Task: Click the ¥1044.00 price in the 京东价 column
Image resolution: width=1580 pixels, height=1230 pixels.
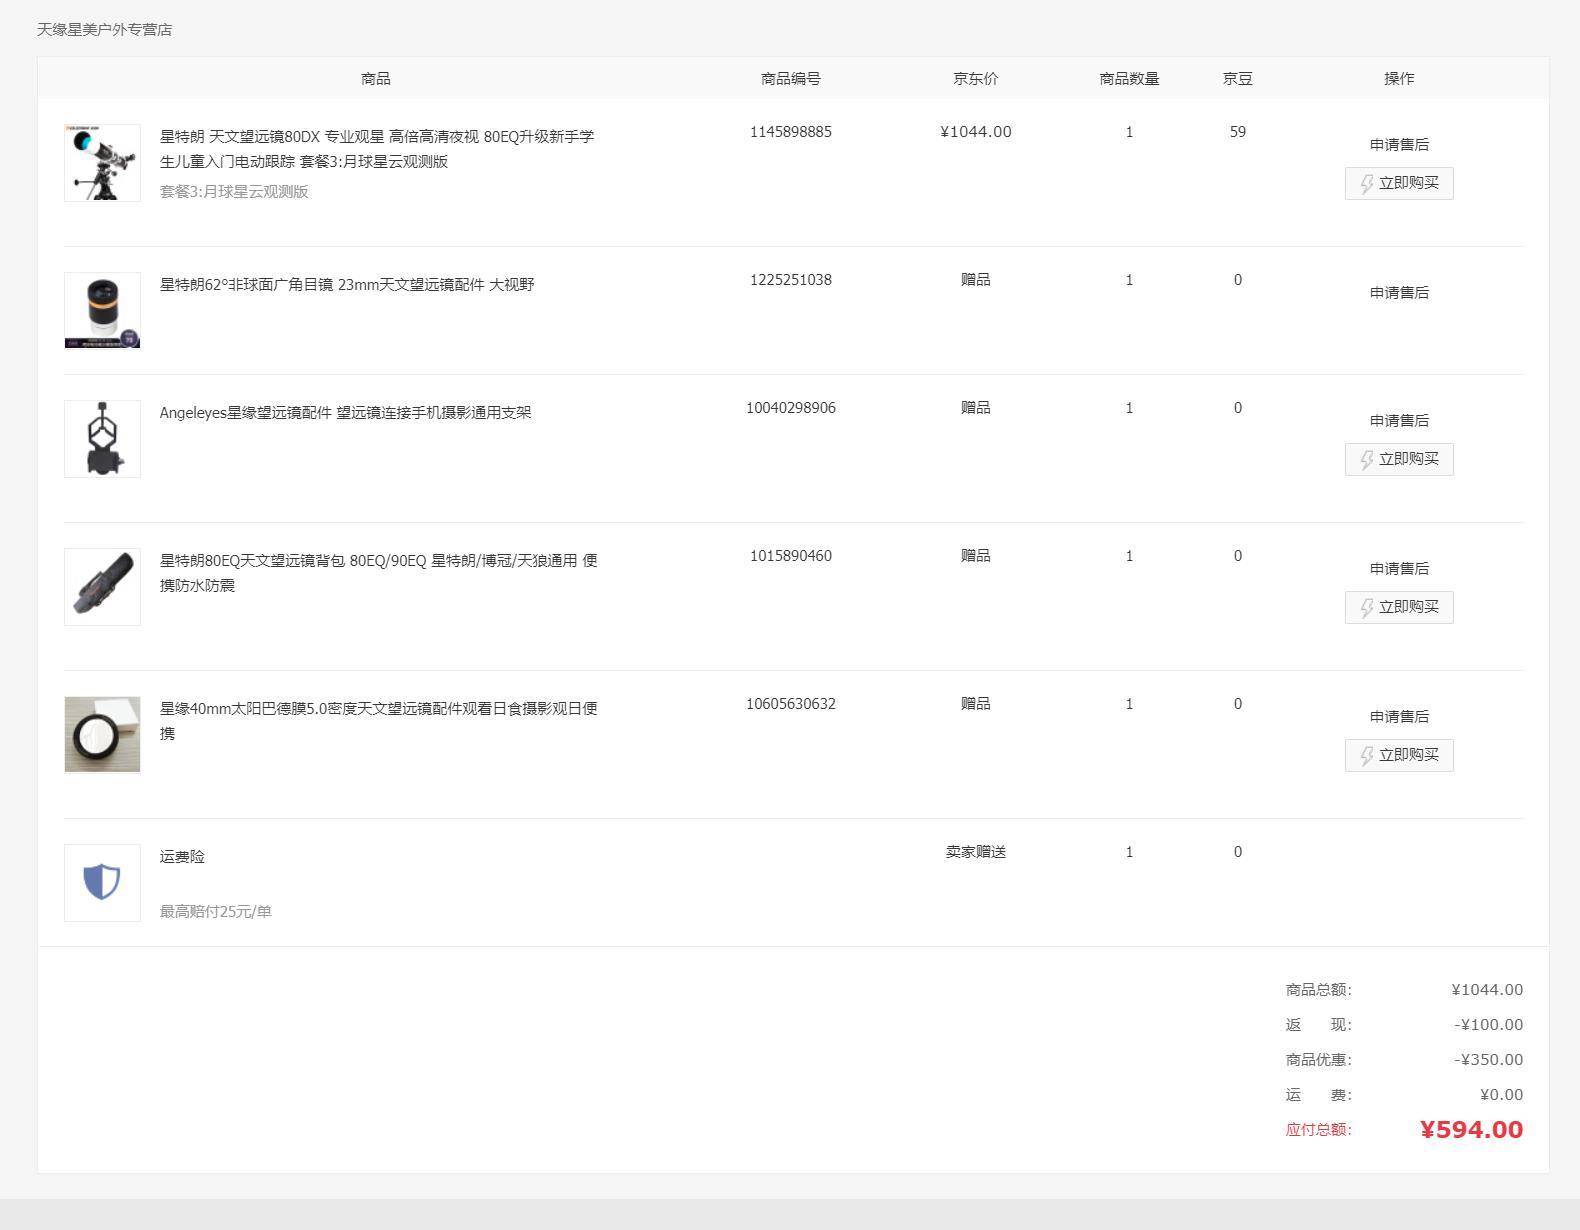Action: pyautogui.click(x=976, y=132)
